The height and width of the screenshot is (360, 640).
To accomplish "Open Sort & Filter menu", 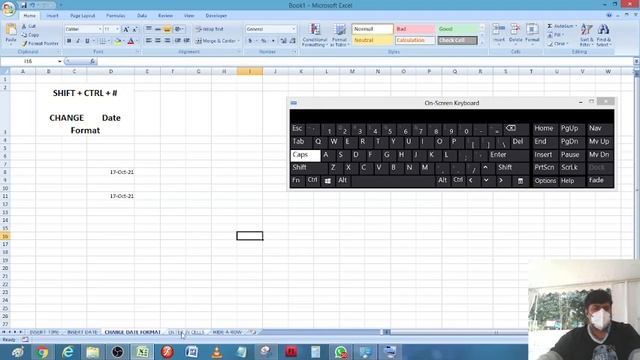I will (587, 35).
